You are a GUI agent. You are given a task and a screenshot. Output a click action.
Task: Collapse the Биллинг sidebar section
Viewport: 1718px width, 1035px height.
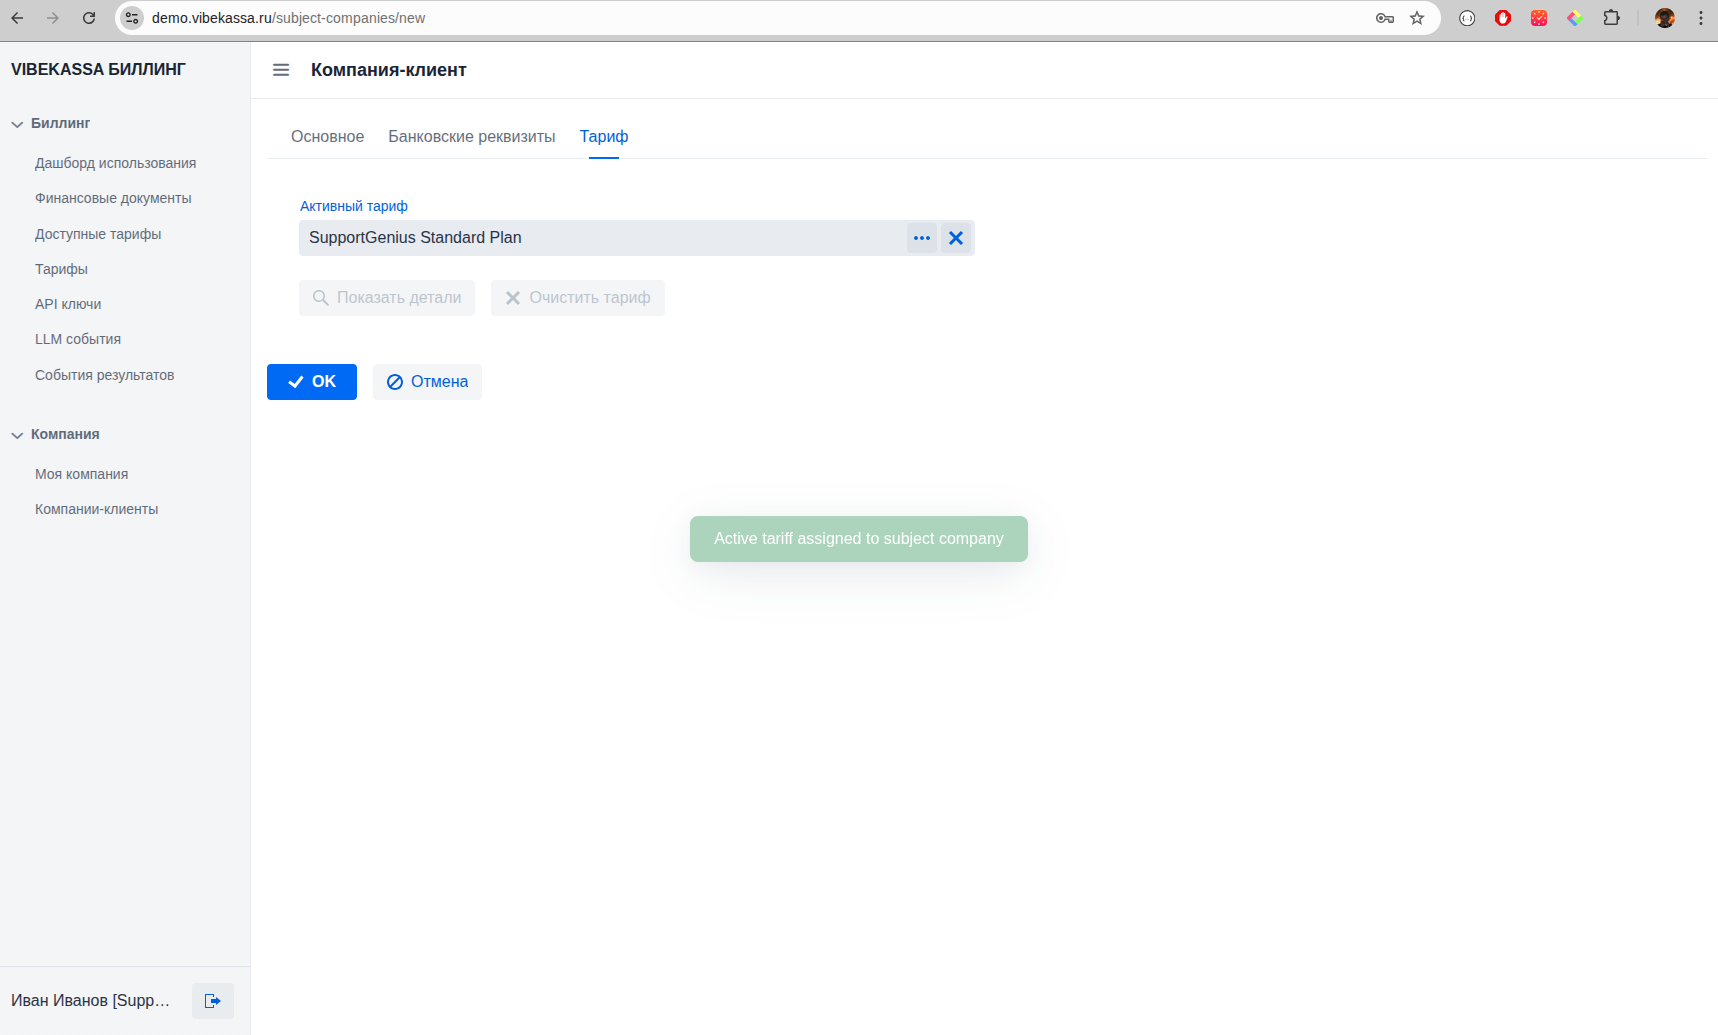point(17,124)
